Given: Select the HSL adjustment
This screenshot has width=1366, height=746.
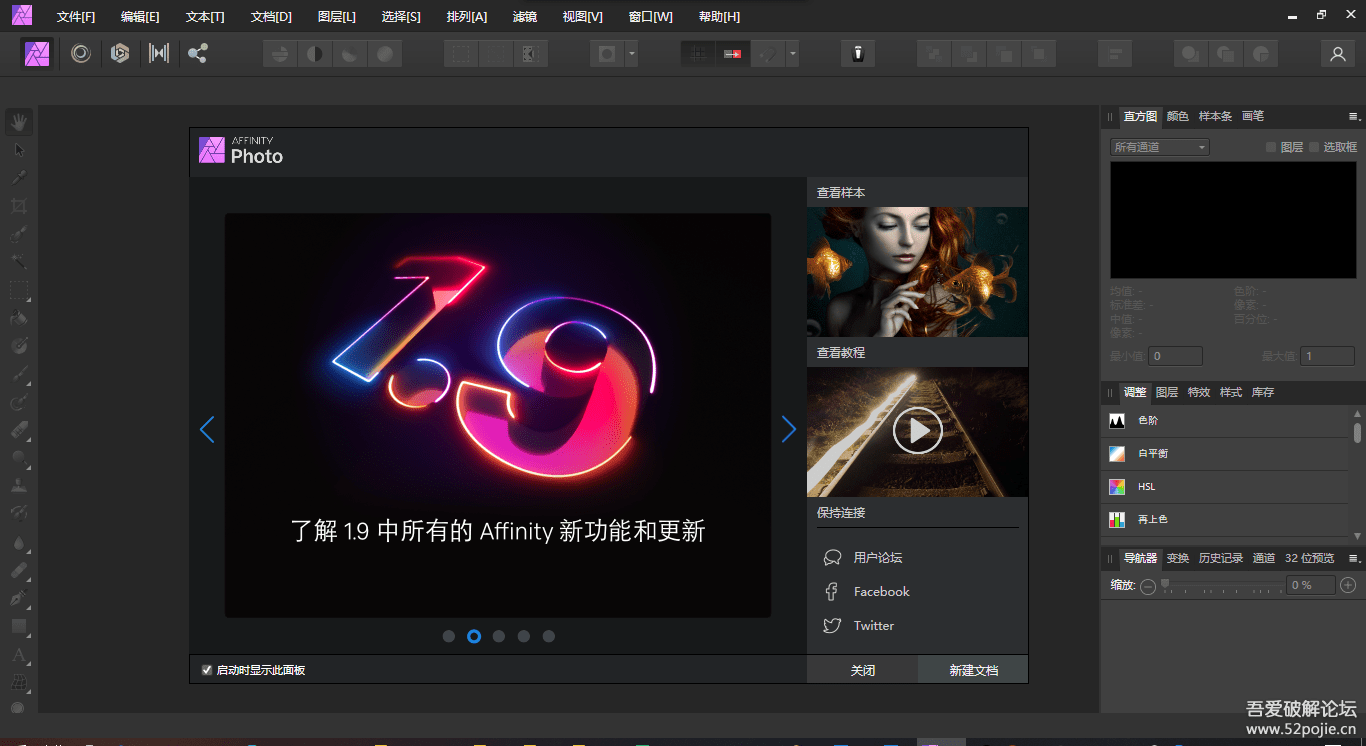Looking at the screenshot, I should (1226, 487).
